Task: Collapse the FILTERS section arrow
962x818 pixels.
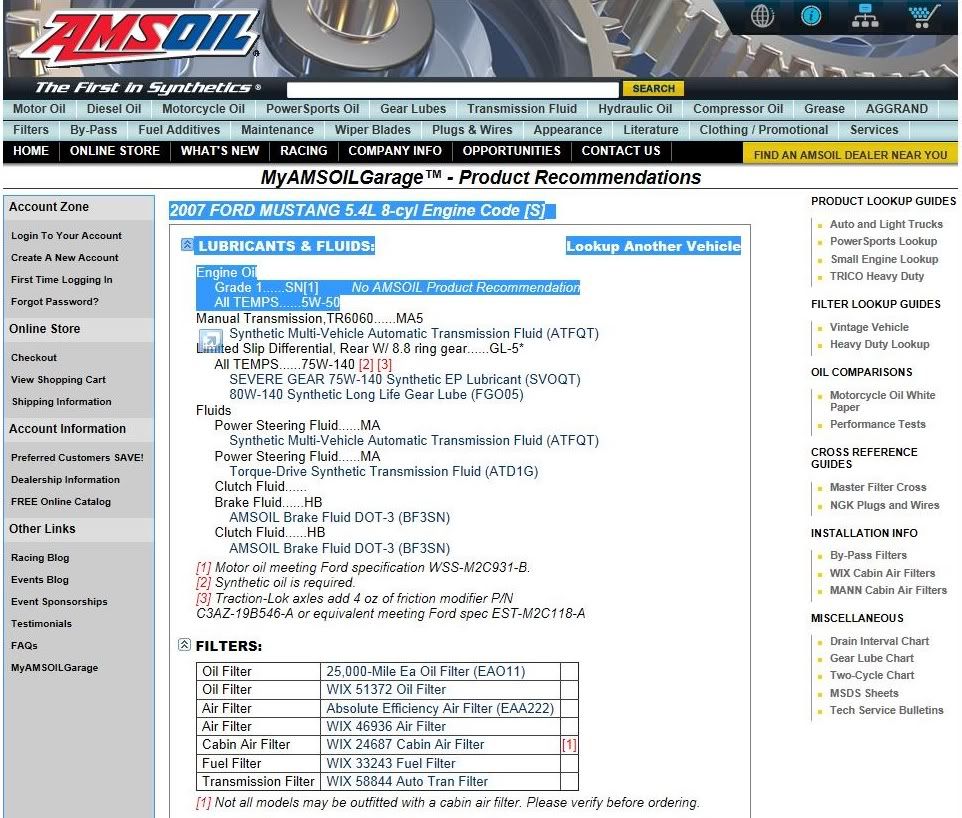Action: tap(184, 644)
